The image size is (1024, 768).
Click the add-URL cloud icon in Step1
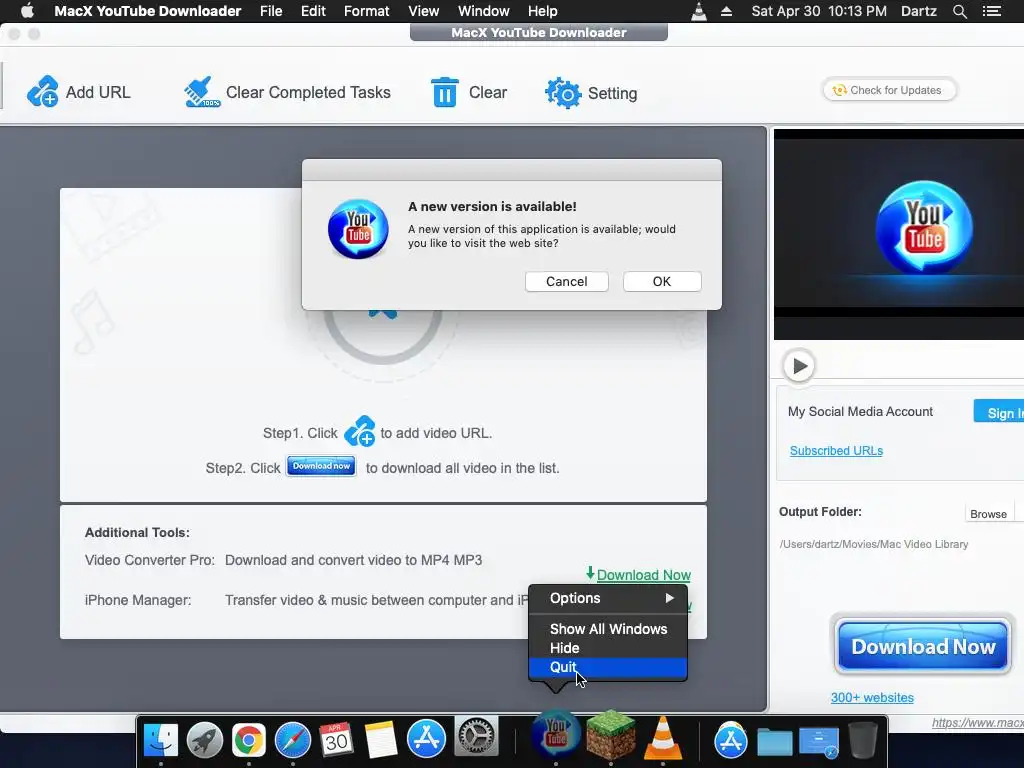359,431
